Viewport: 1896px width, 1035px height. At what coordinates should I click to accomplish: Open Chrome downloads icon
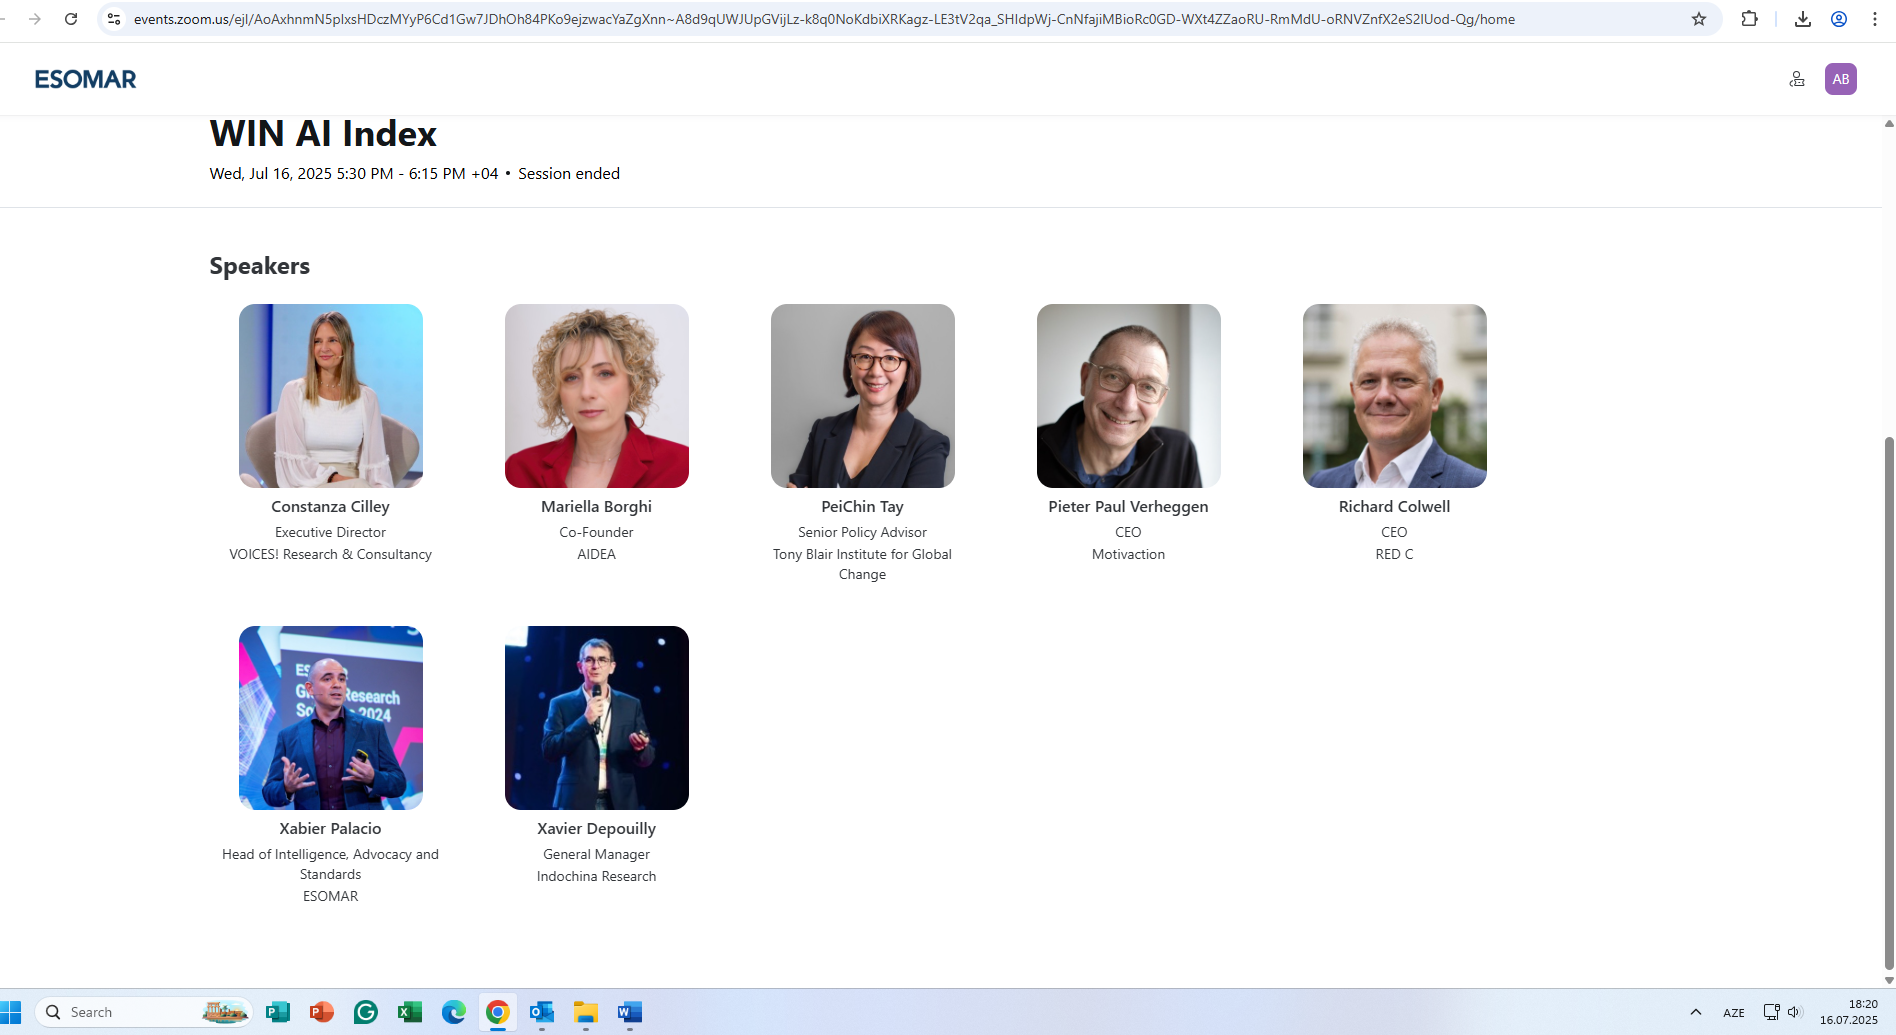tap(1802, 19)
